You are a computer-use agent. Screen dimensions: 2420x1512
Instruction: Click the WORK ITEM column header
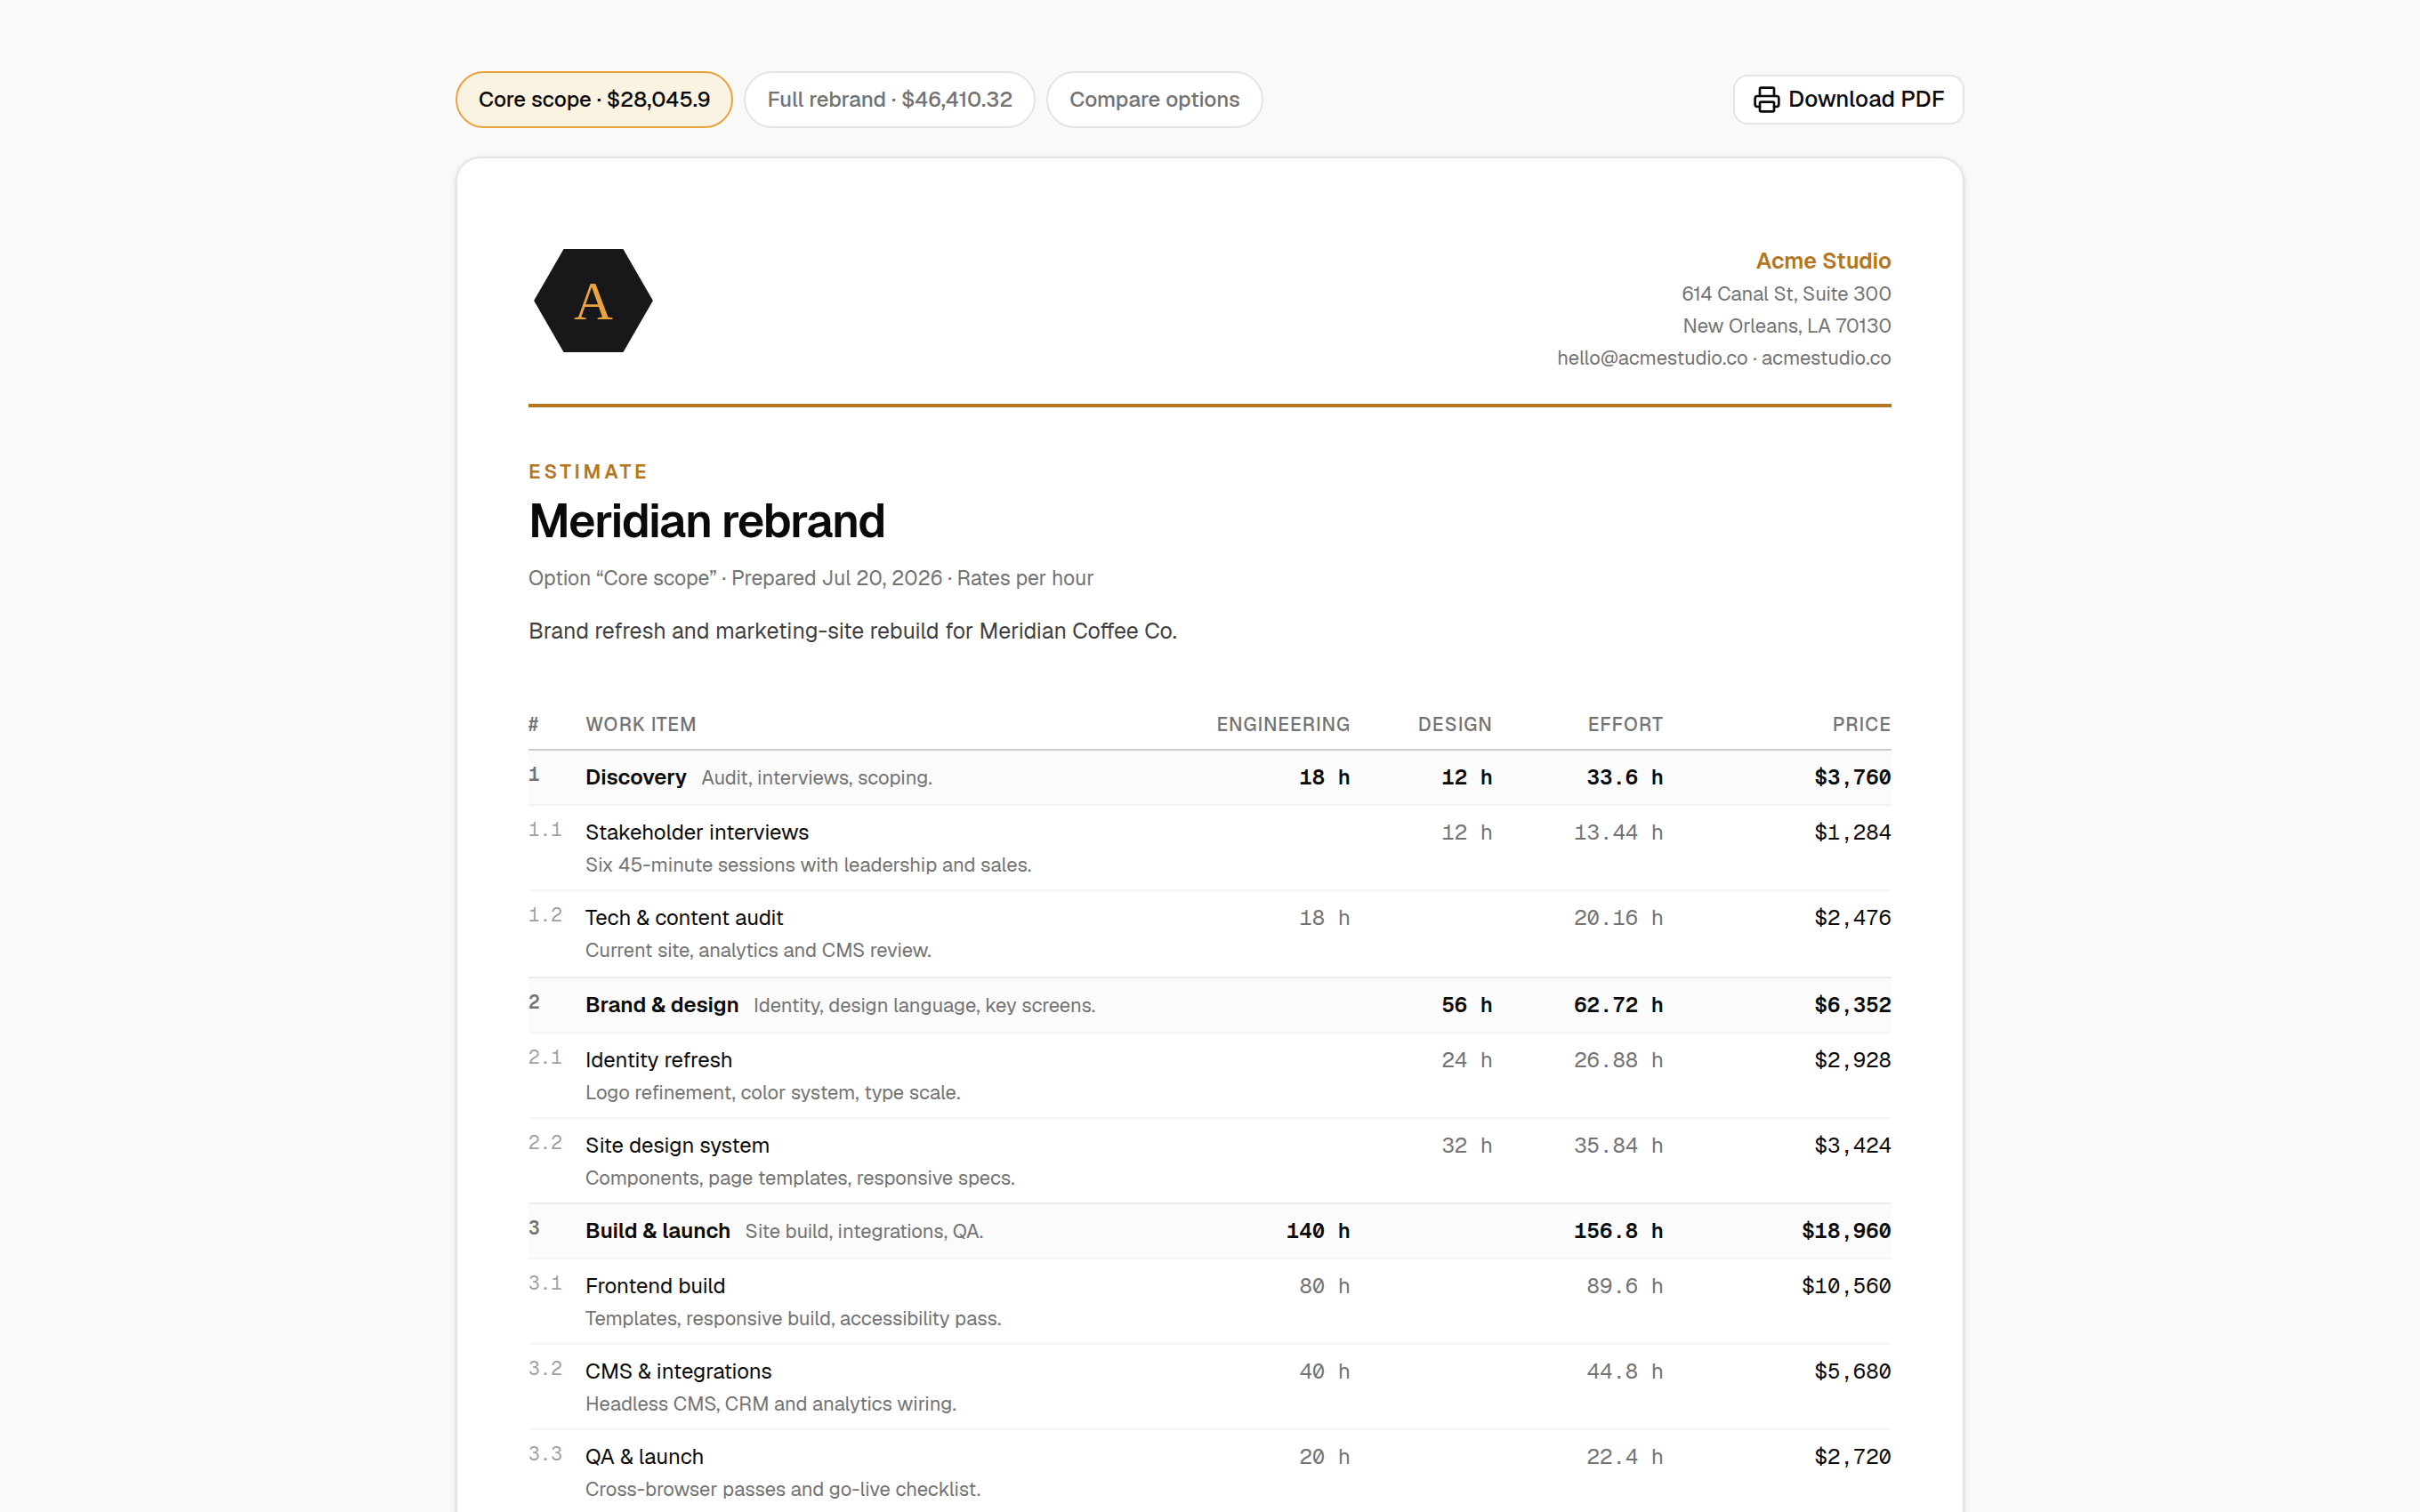[641, 724]
